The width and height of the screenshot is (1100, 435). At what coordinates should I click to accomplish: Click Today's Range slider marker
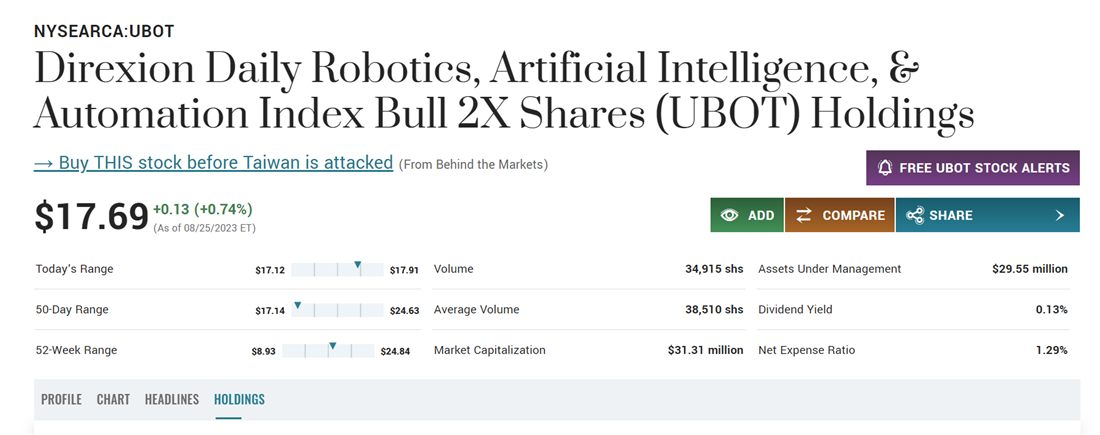(x=357, y=266)
